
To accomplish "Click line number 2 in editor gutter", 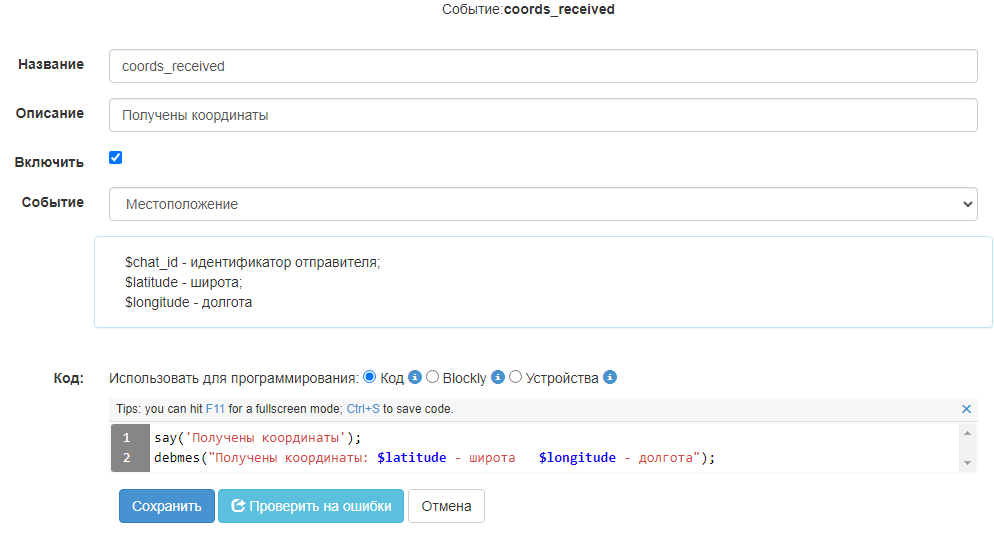I will point(128,458).
